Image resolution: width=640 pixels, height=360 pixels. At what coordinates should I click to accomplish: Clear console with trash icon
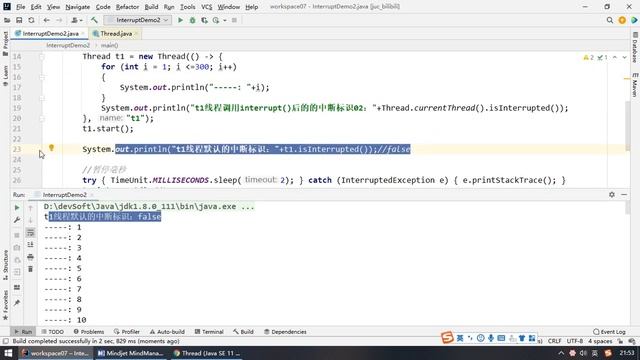click(31, 269)
